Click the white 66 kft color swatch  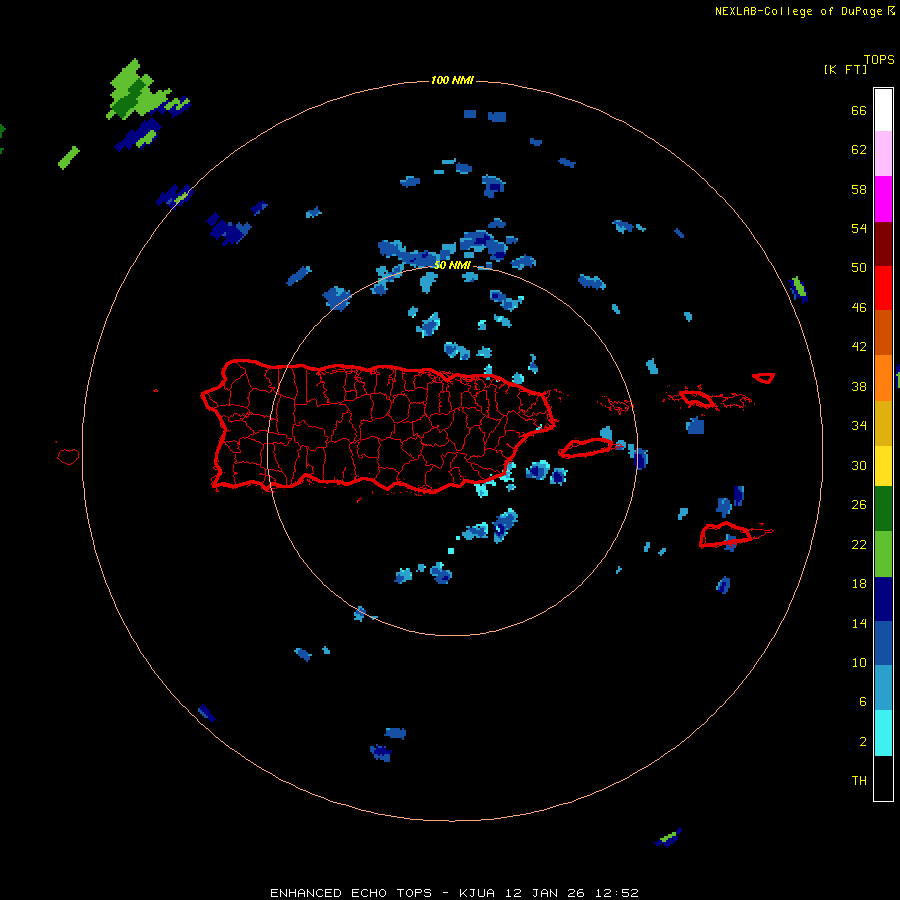(883, 110)
